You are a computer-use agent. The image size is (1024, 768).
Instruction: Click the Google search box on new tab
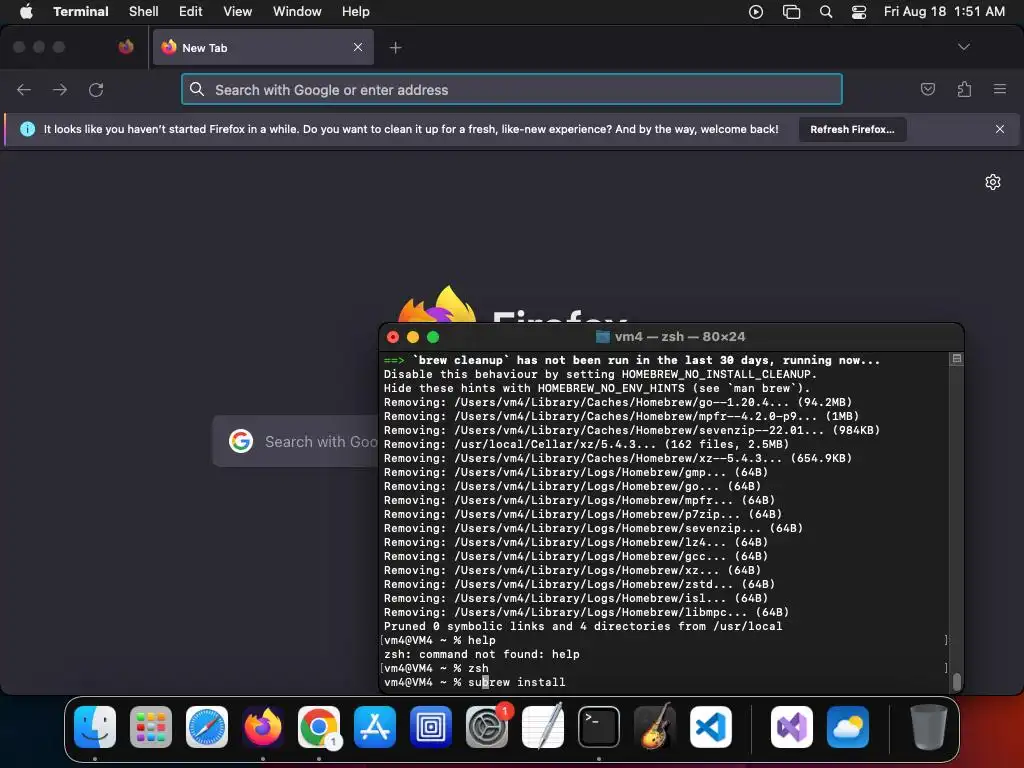(296, 441)
